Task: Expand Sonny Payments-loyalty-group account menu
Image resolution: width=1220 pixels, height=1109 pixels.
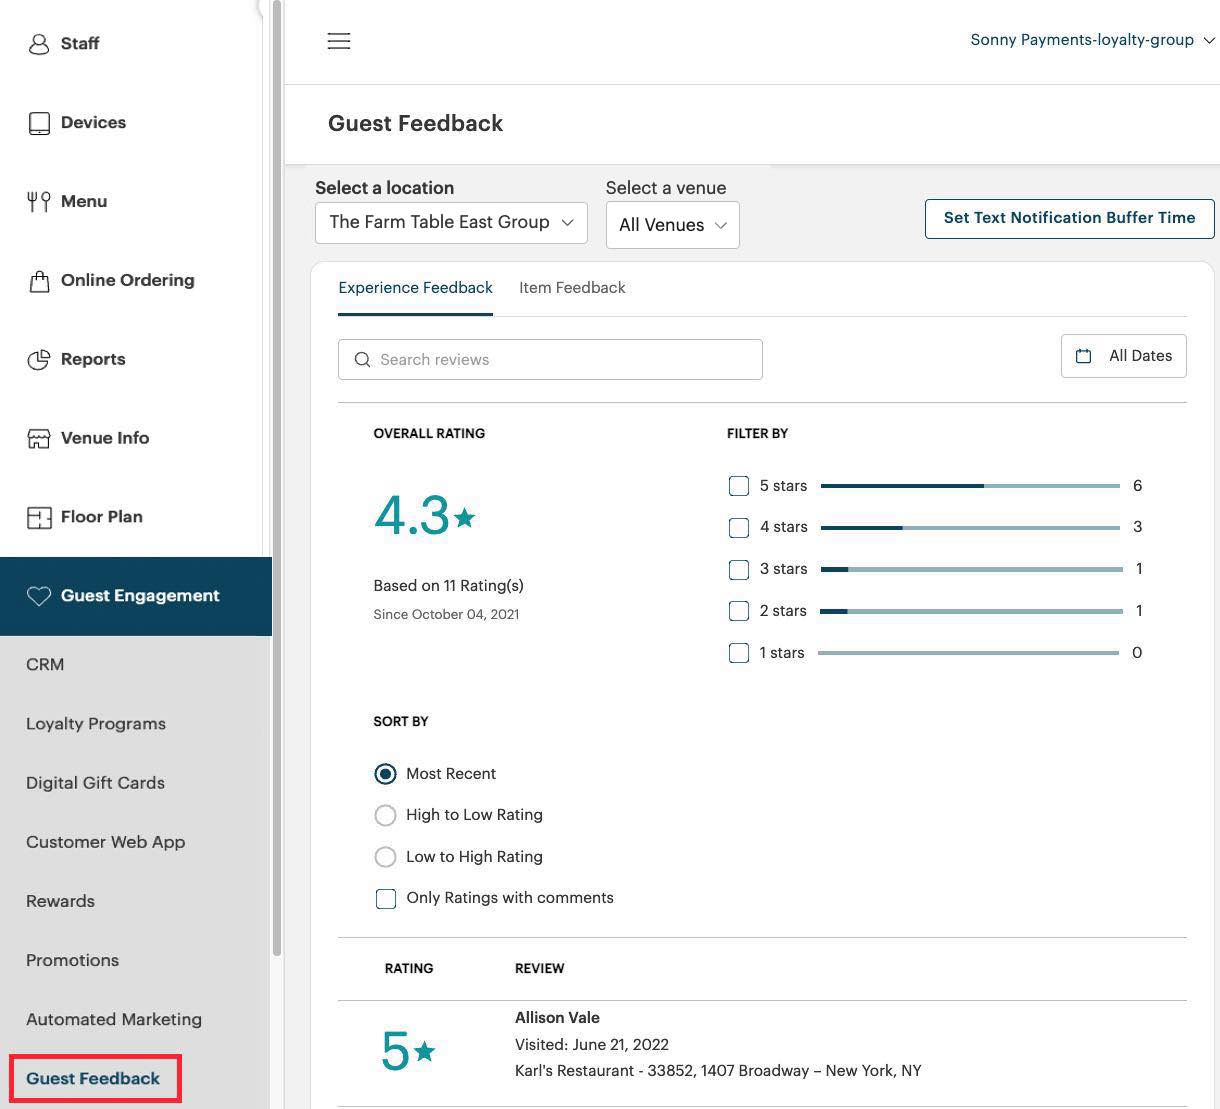Action: click(x=1092, y=40)
